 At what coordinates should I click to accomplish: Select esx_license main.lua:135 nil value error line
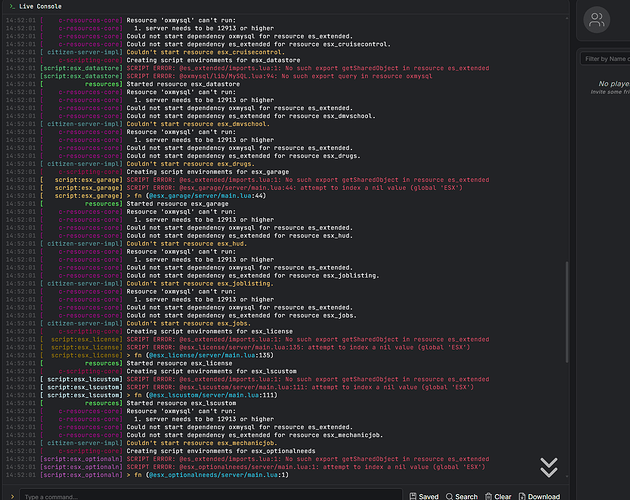coord(298,347)
